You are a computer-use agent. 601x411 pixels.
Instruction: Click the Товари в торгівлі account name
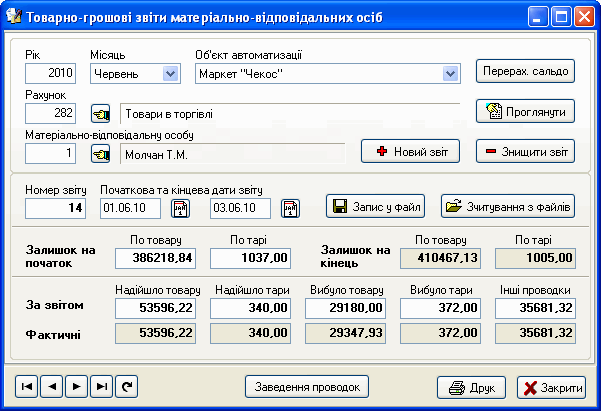point(290,113)
